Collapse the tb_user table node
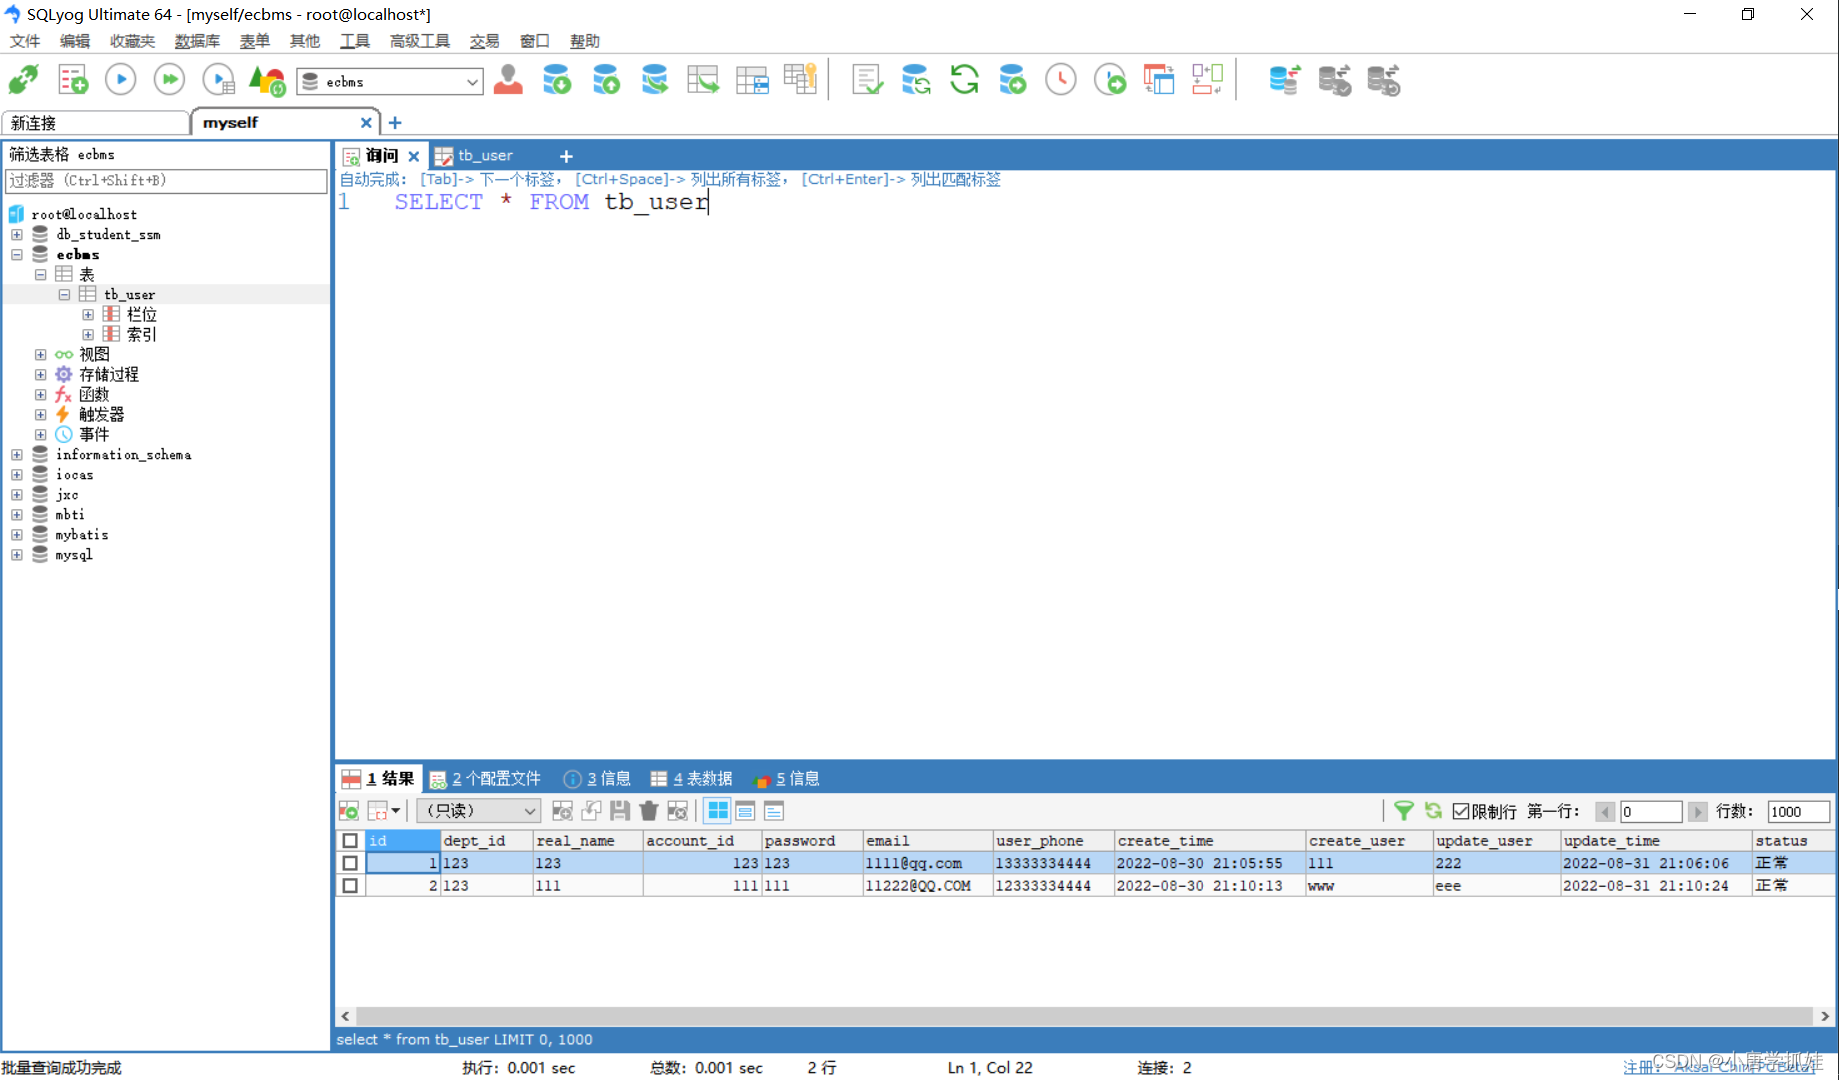 65,295
